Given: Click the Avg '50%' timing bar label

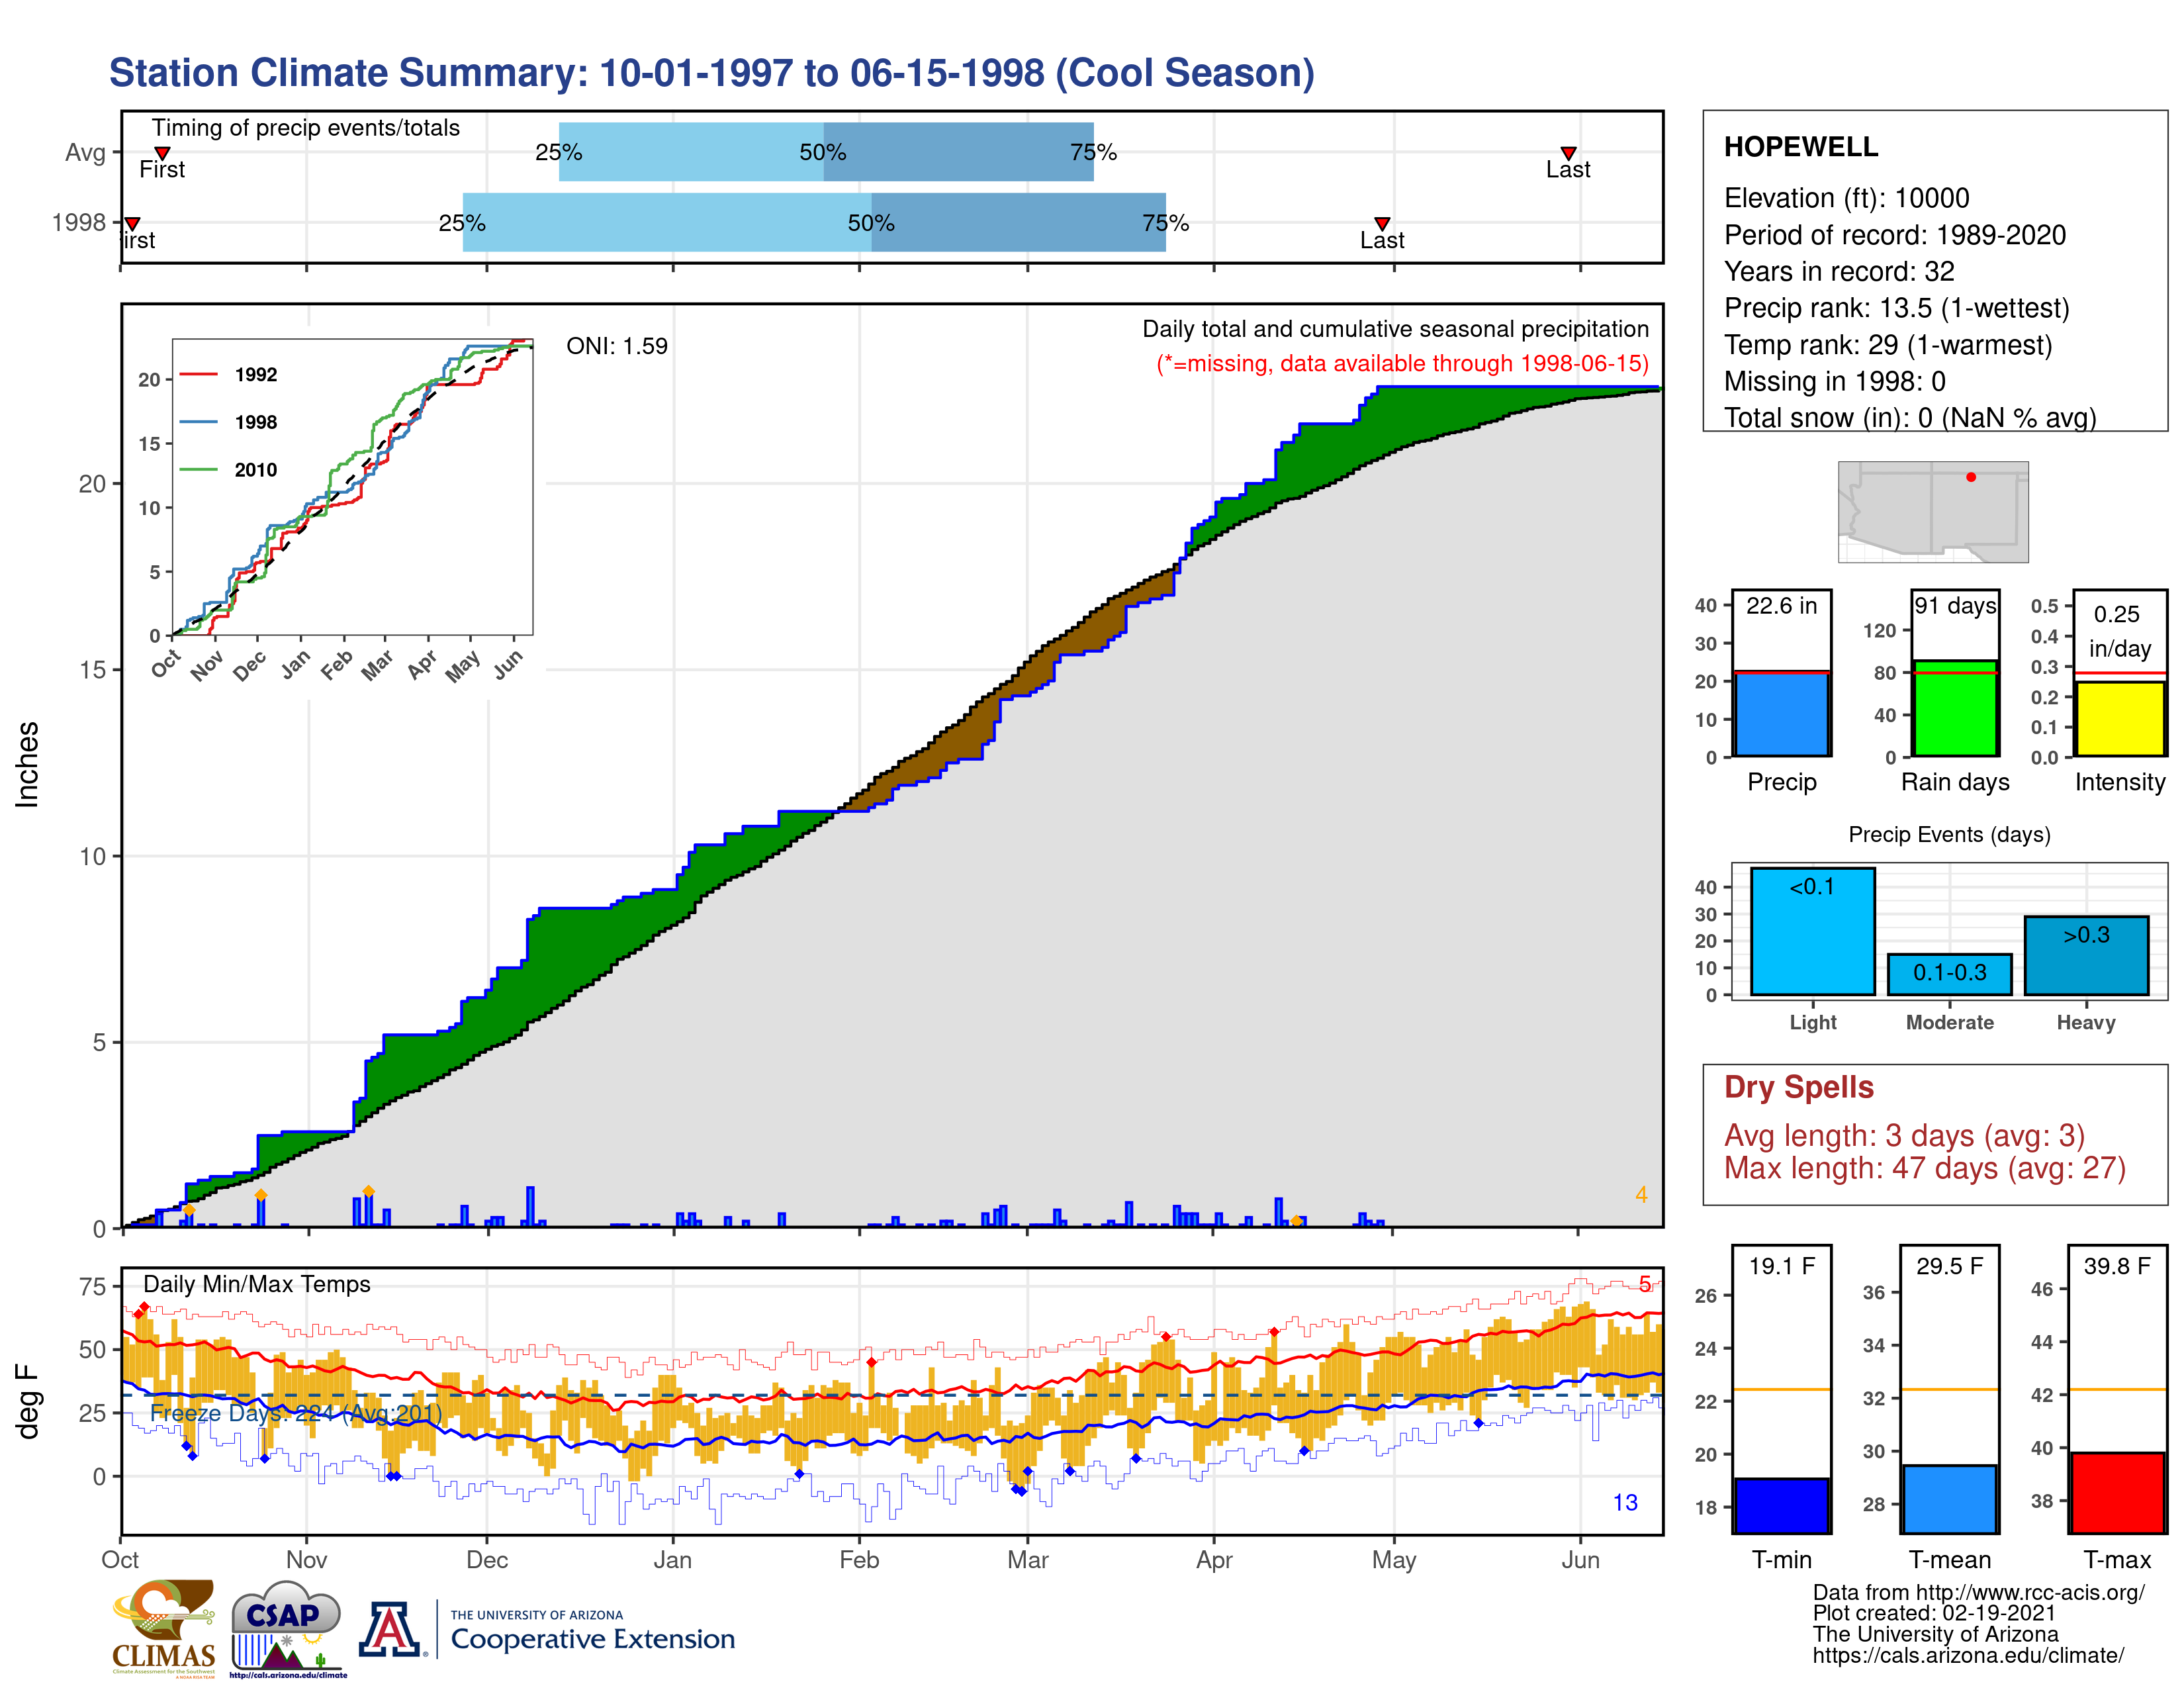Looking at the screenshot, I should 823,152.
